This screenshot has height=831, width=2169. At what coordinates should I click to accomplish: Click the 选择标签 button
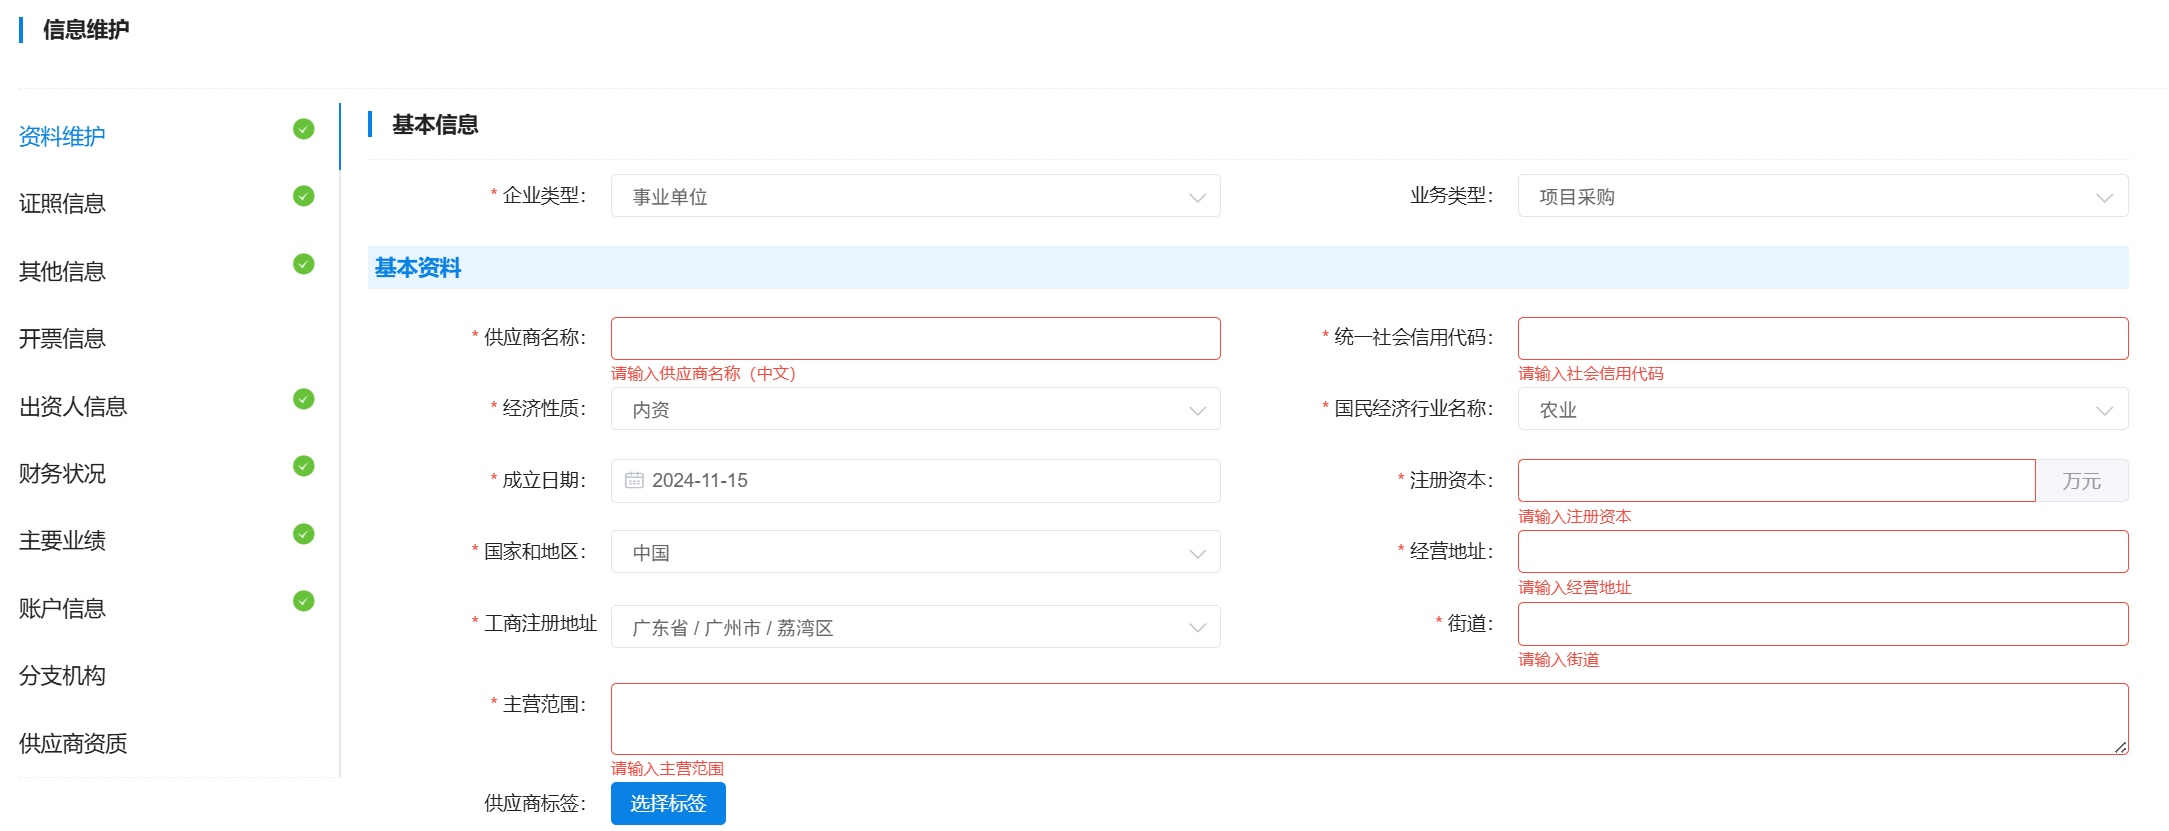click(668, 804)
